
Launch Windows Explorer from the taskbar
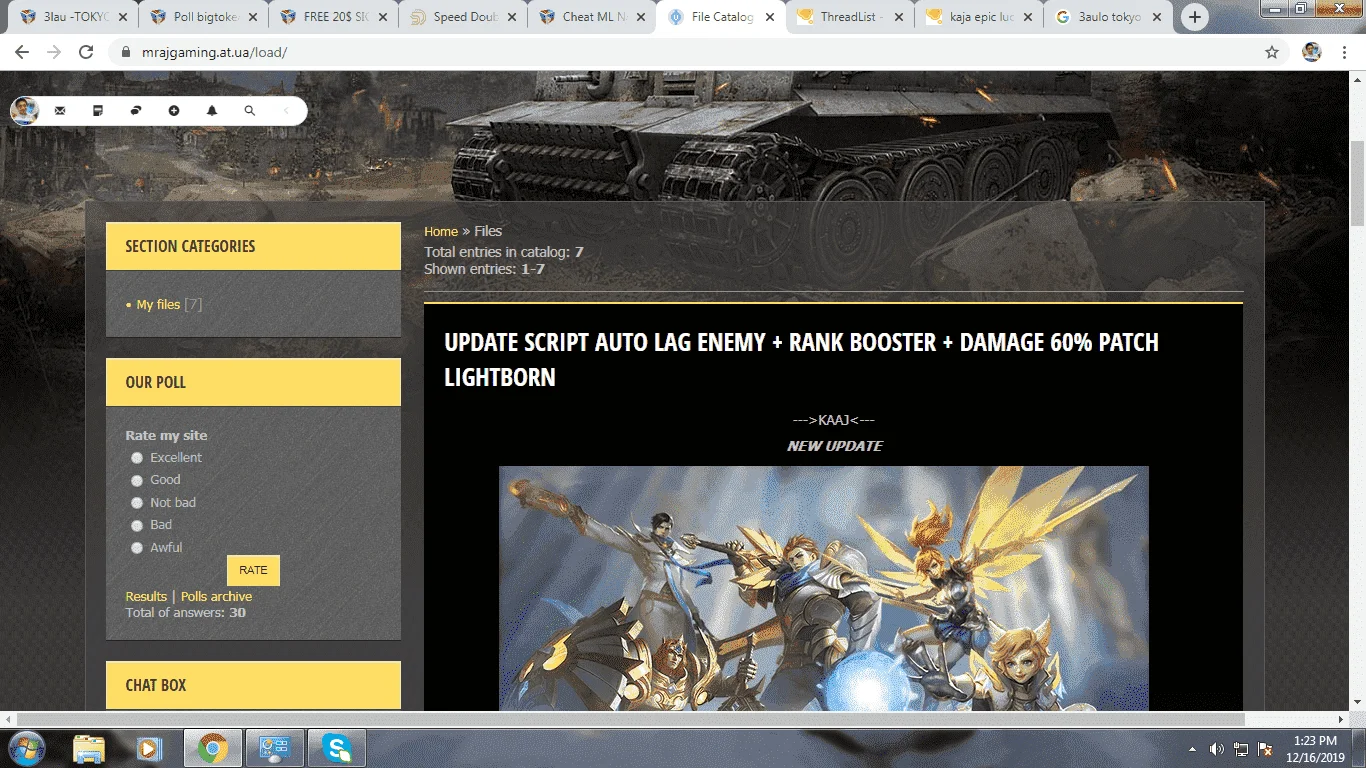coord(89,748)
